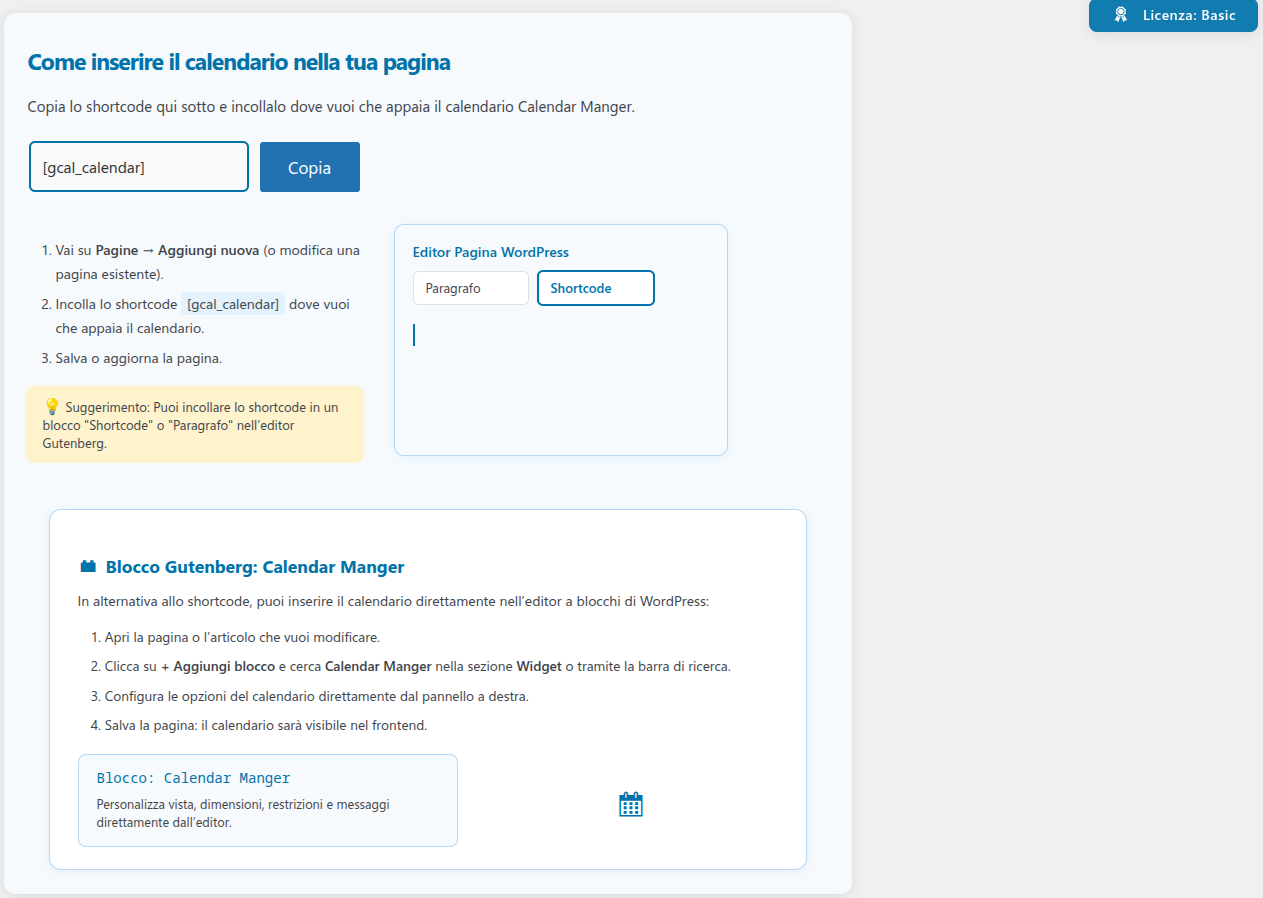The image size is (1263, 898).
Task: Click the bold + Aggiungi blocco text
Action: (217, 666)
